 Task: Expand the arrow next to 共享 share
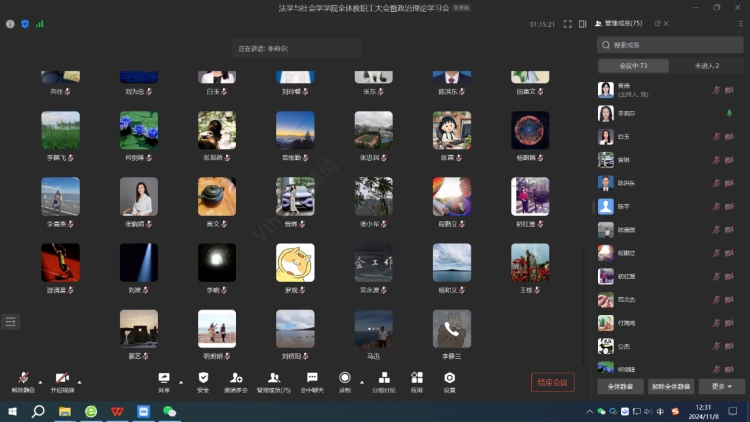click(x=181, y=382)
